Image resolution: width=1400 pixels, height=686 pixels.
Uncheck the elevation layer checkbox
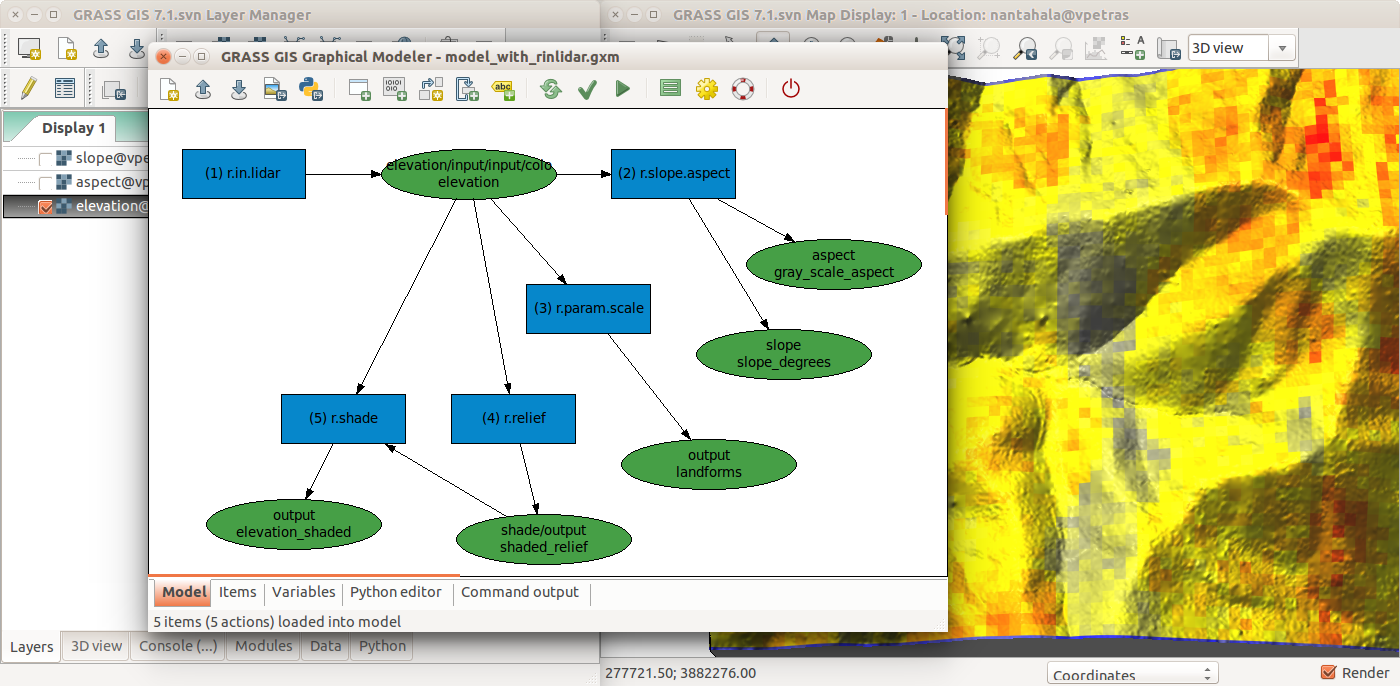point(45,207)
